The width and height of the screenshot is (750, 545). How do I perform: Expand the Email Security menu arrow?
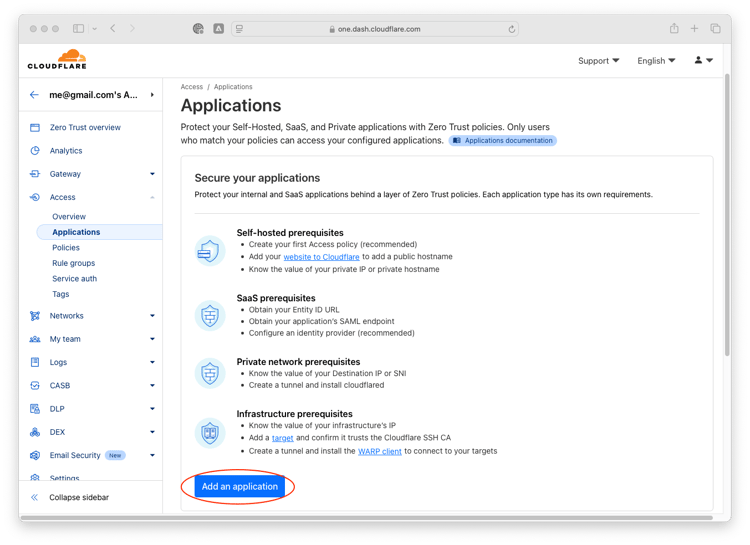pyautogui.click(x=152, y=455)
